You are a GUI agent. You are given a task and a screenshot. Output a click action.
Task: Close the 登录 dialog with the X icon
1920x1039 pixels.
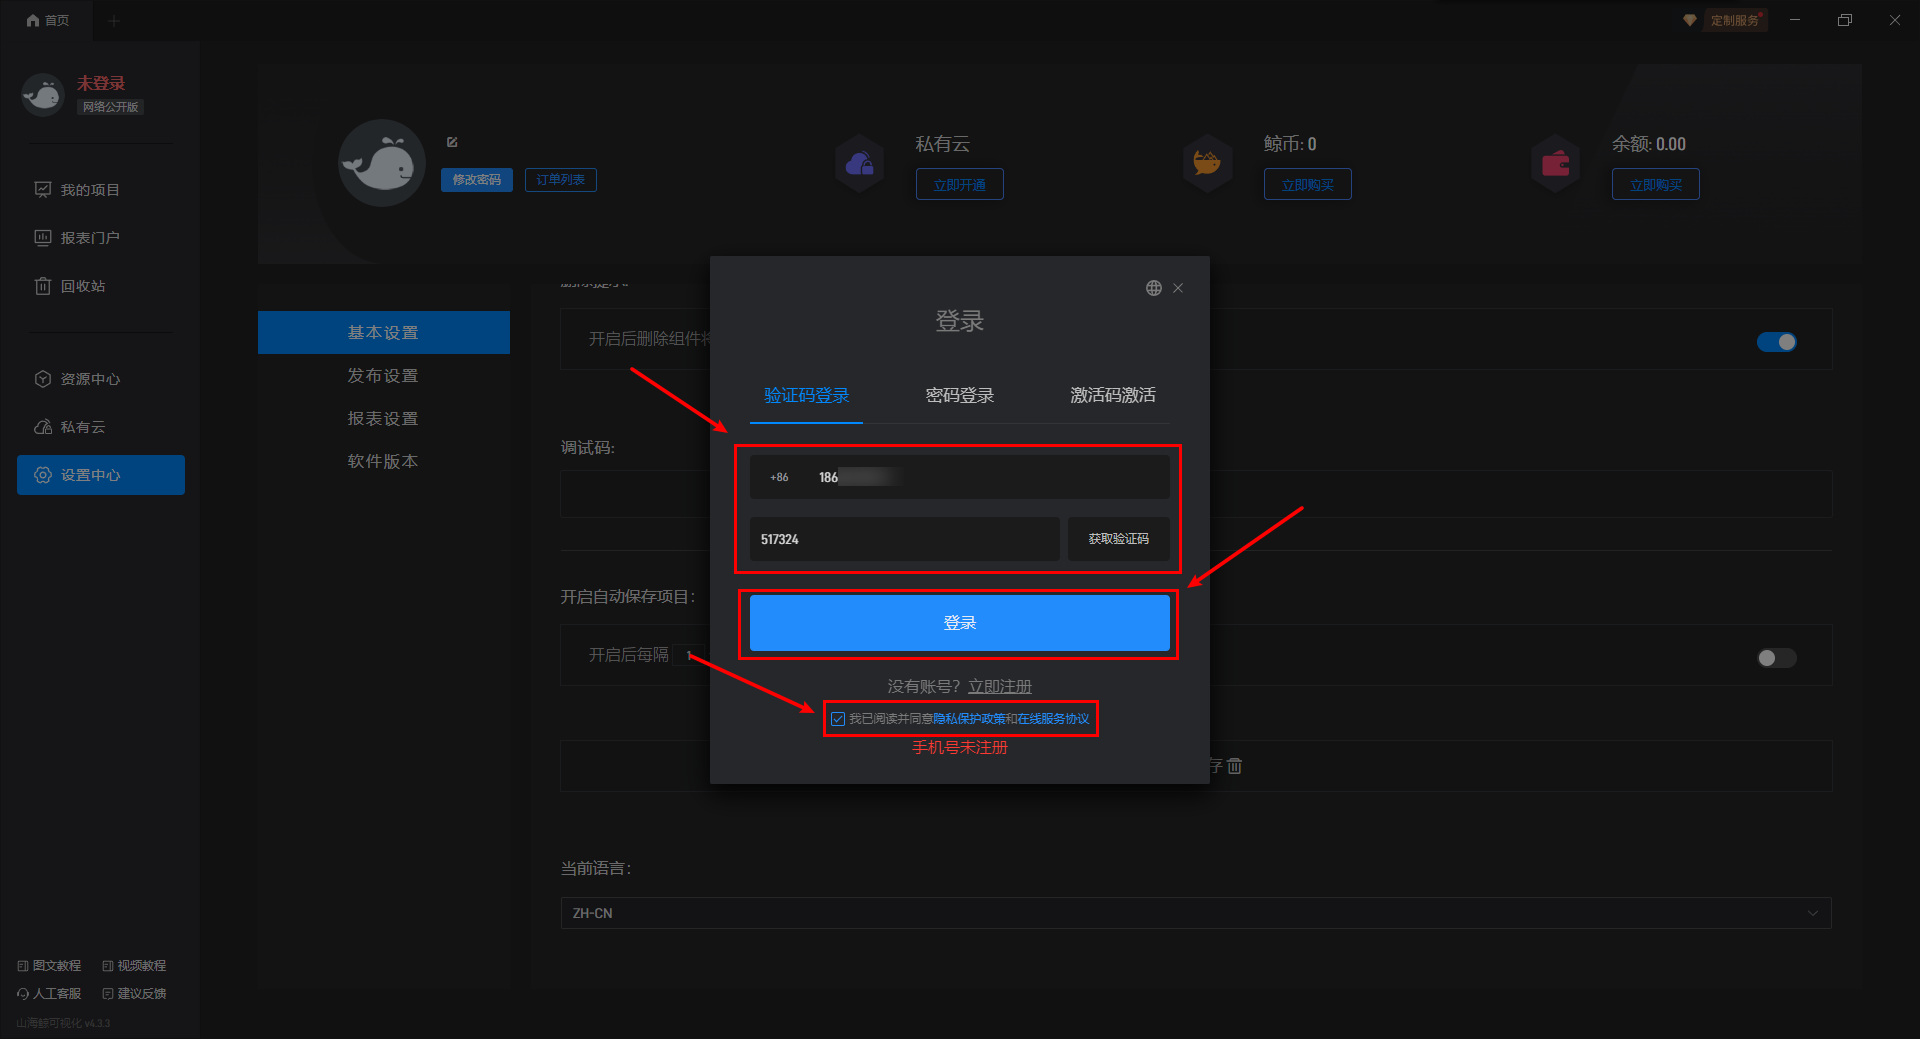point(1178,288)
